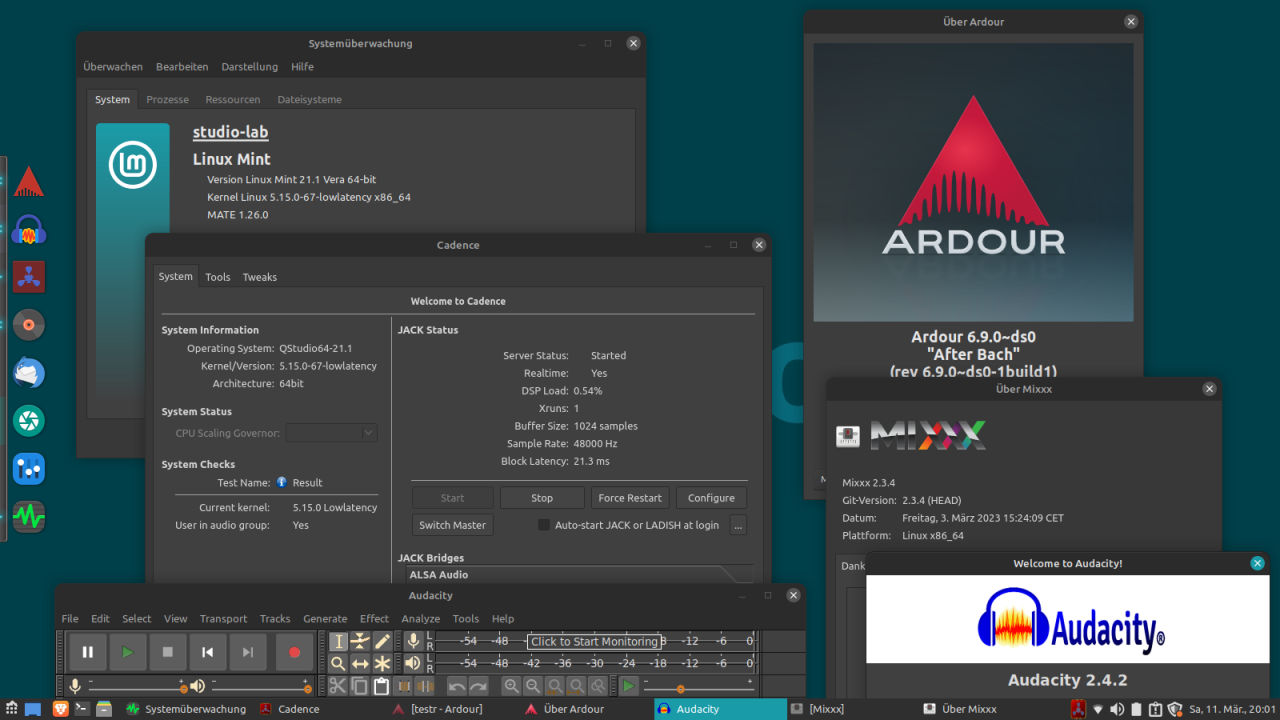Toggle Multi-Tool asterisk mode in Audacity
Viewport: 1280px width, 720px height.
[x=382, y=663]
